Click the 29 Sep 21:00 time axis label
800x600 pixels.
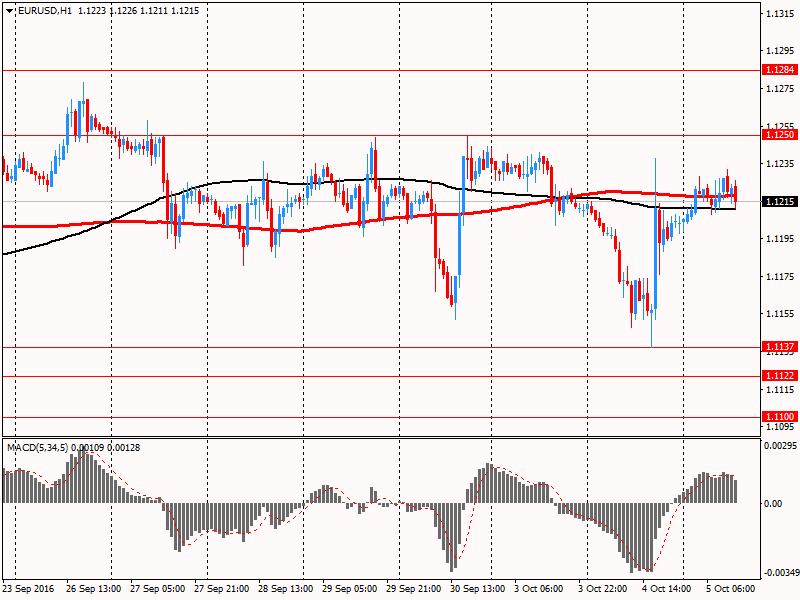tap(414, 589)
